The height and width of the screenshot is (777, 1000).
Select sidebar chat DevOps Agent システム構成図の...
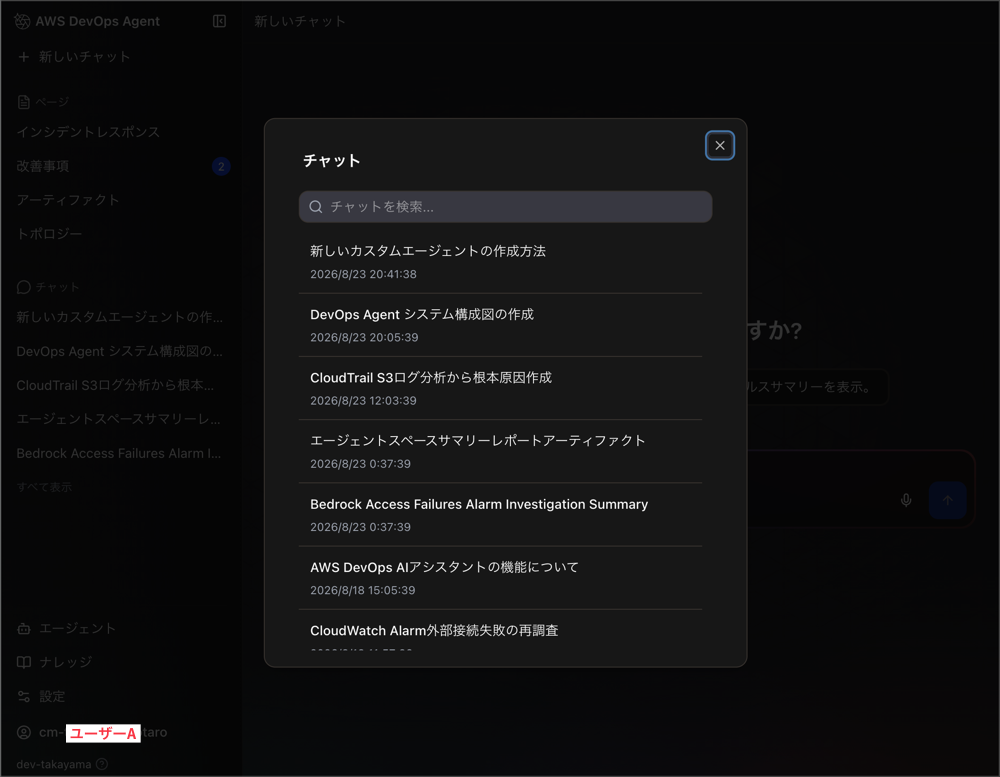point(120,352)
